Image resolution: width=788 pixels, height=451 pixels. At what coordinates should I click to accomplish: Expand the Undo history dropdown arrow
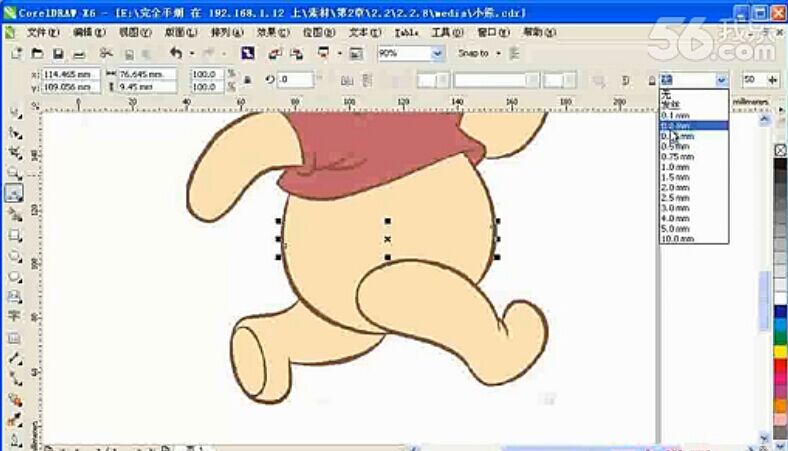coord(191,53)
